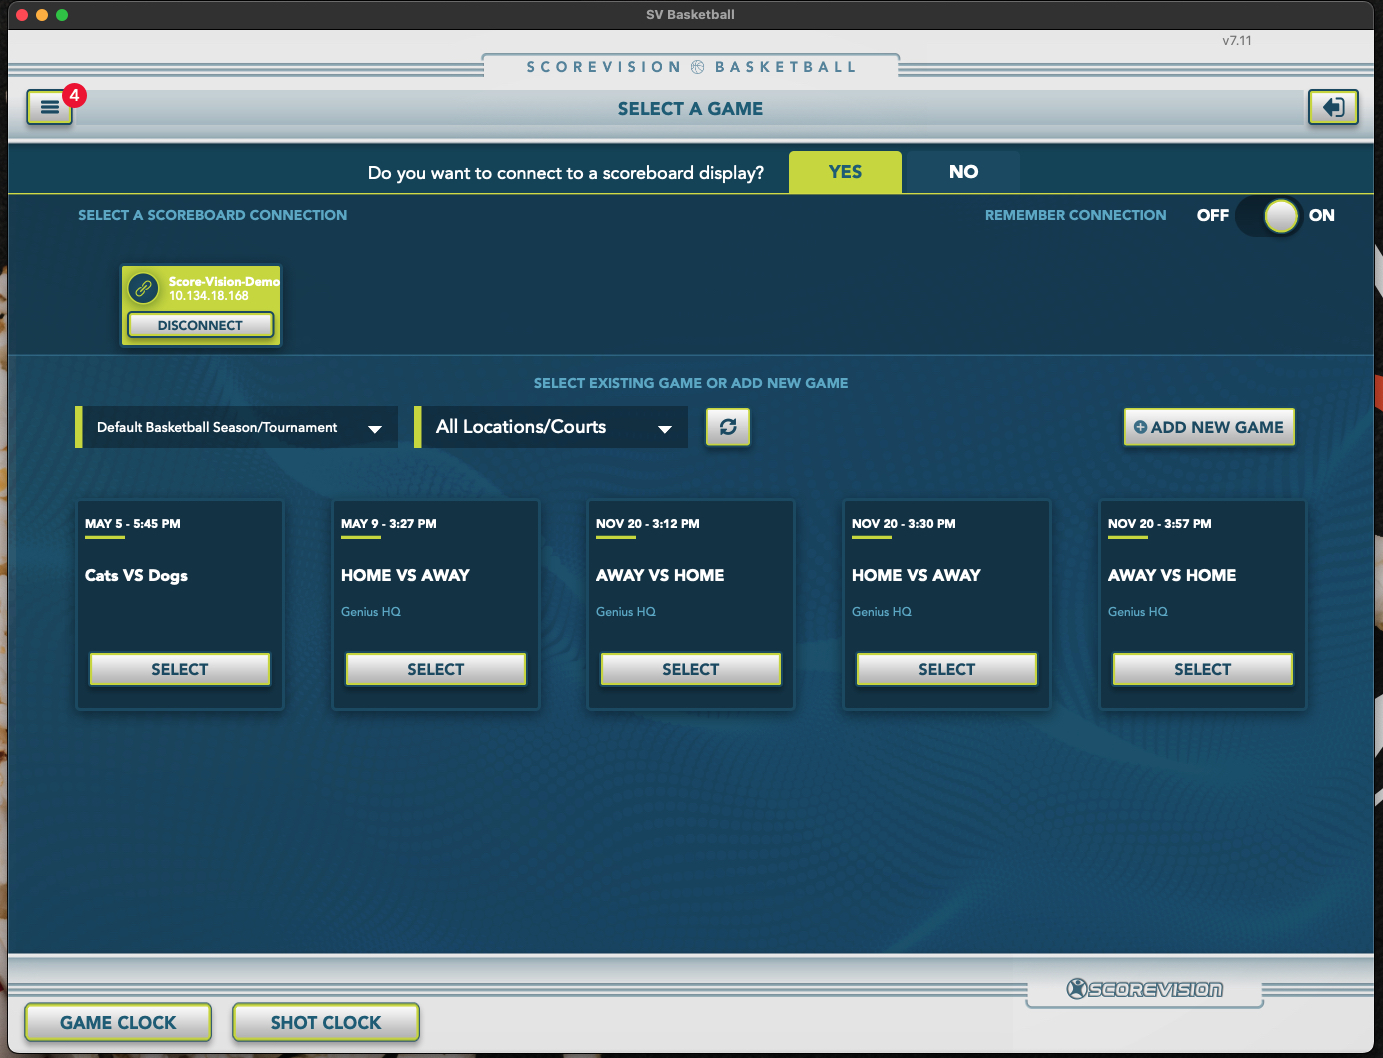The height and width of the screenshot is (1058, 1383).
Task: Open the Shot Clock tab
Action: tap(326, 1022)
